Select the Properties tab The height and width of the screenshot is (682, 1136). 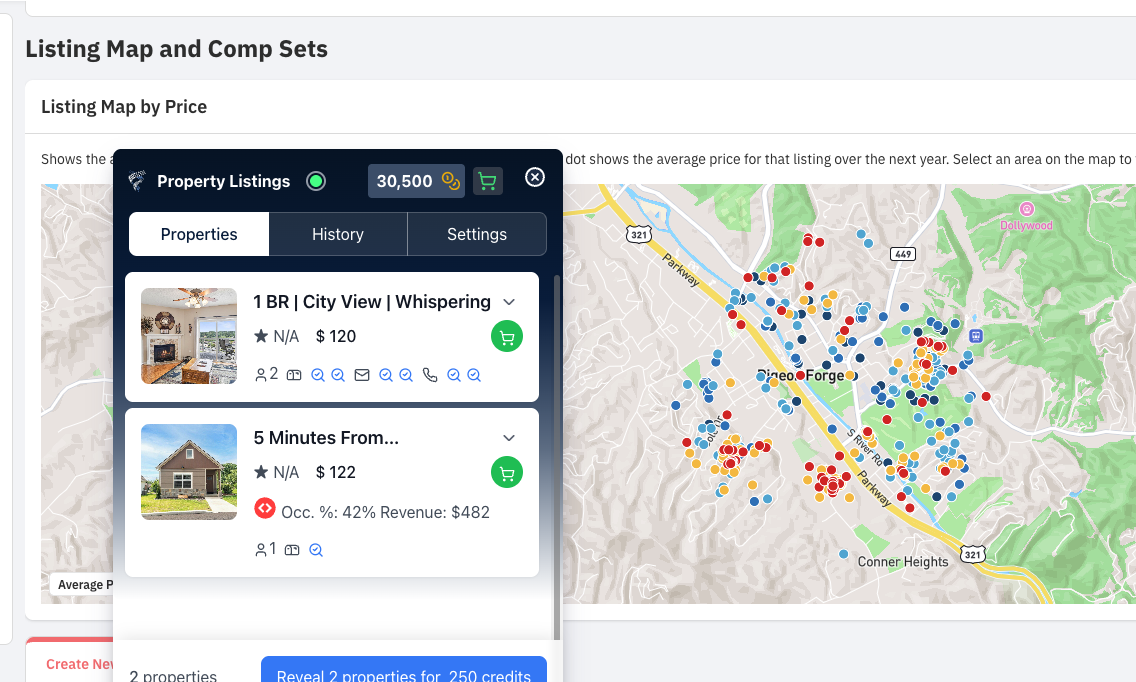click(x=198, y=233)
